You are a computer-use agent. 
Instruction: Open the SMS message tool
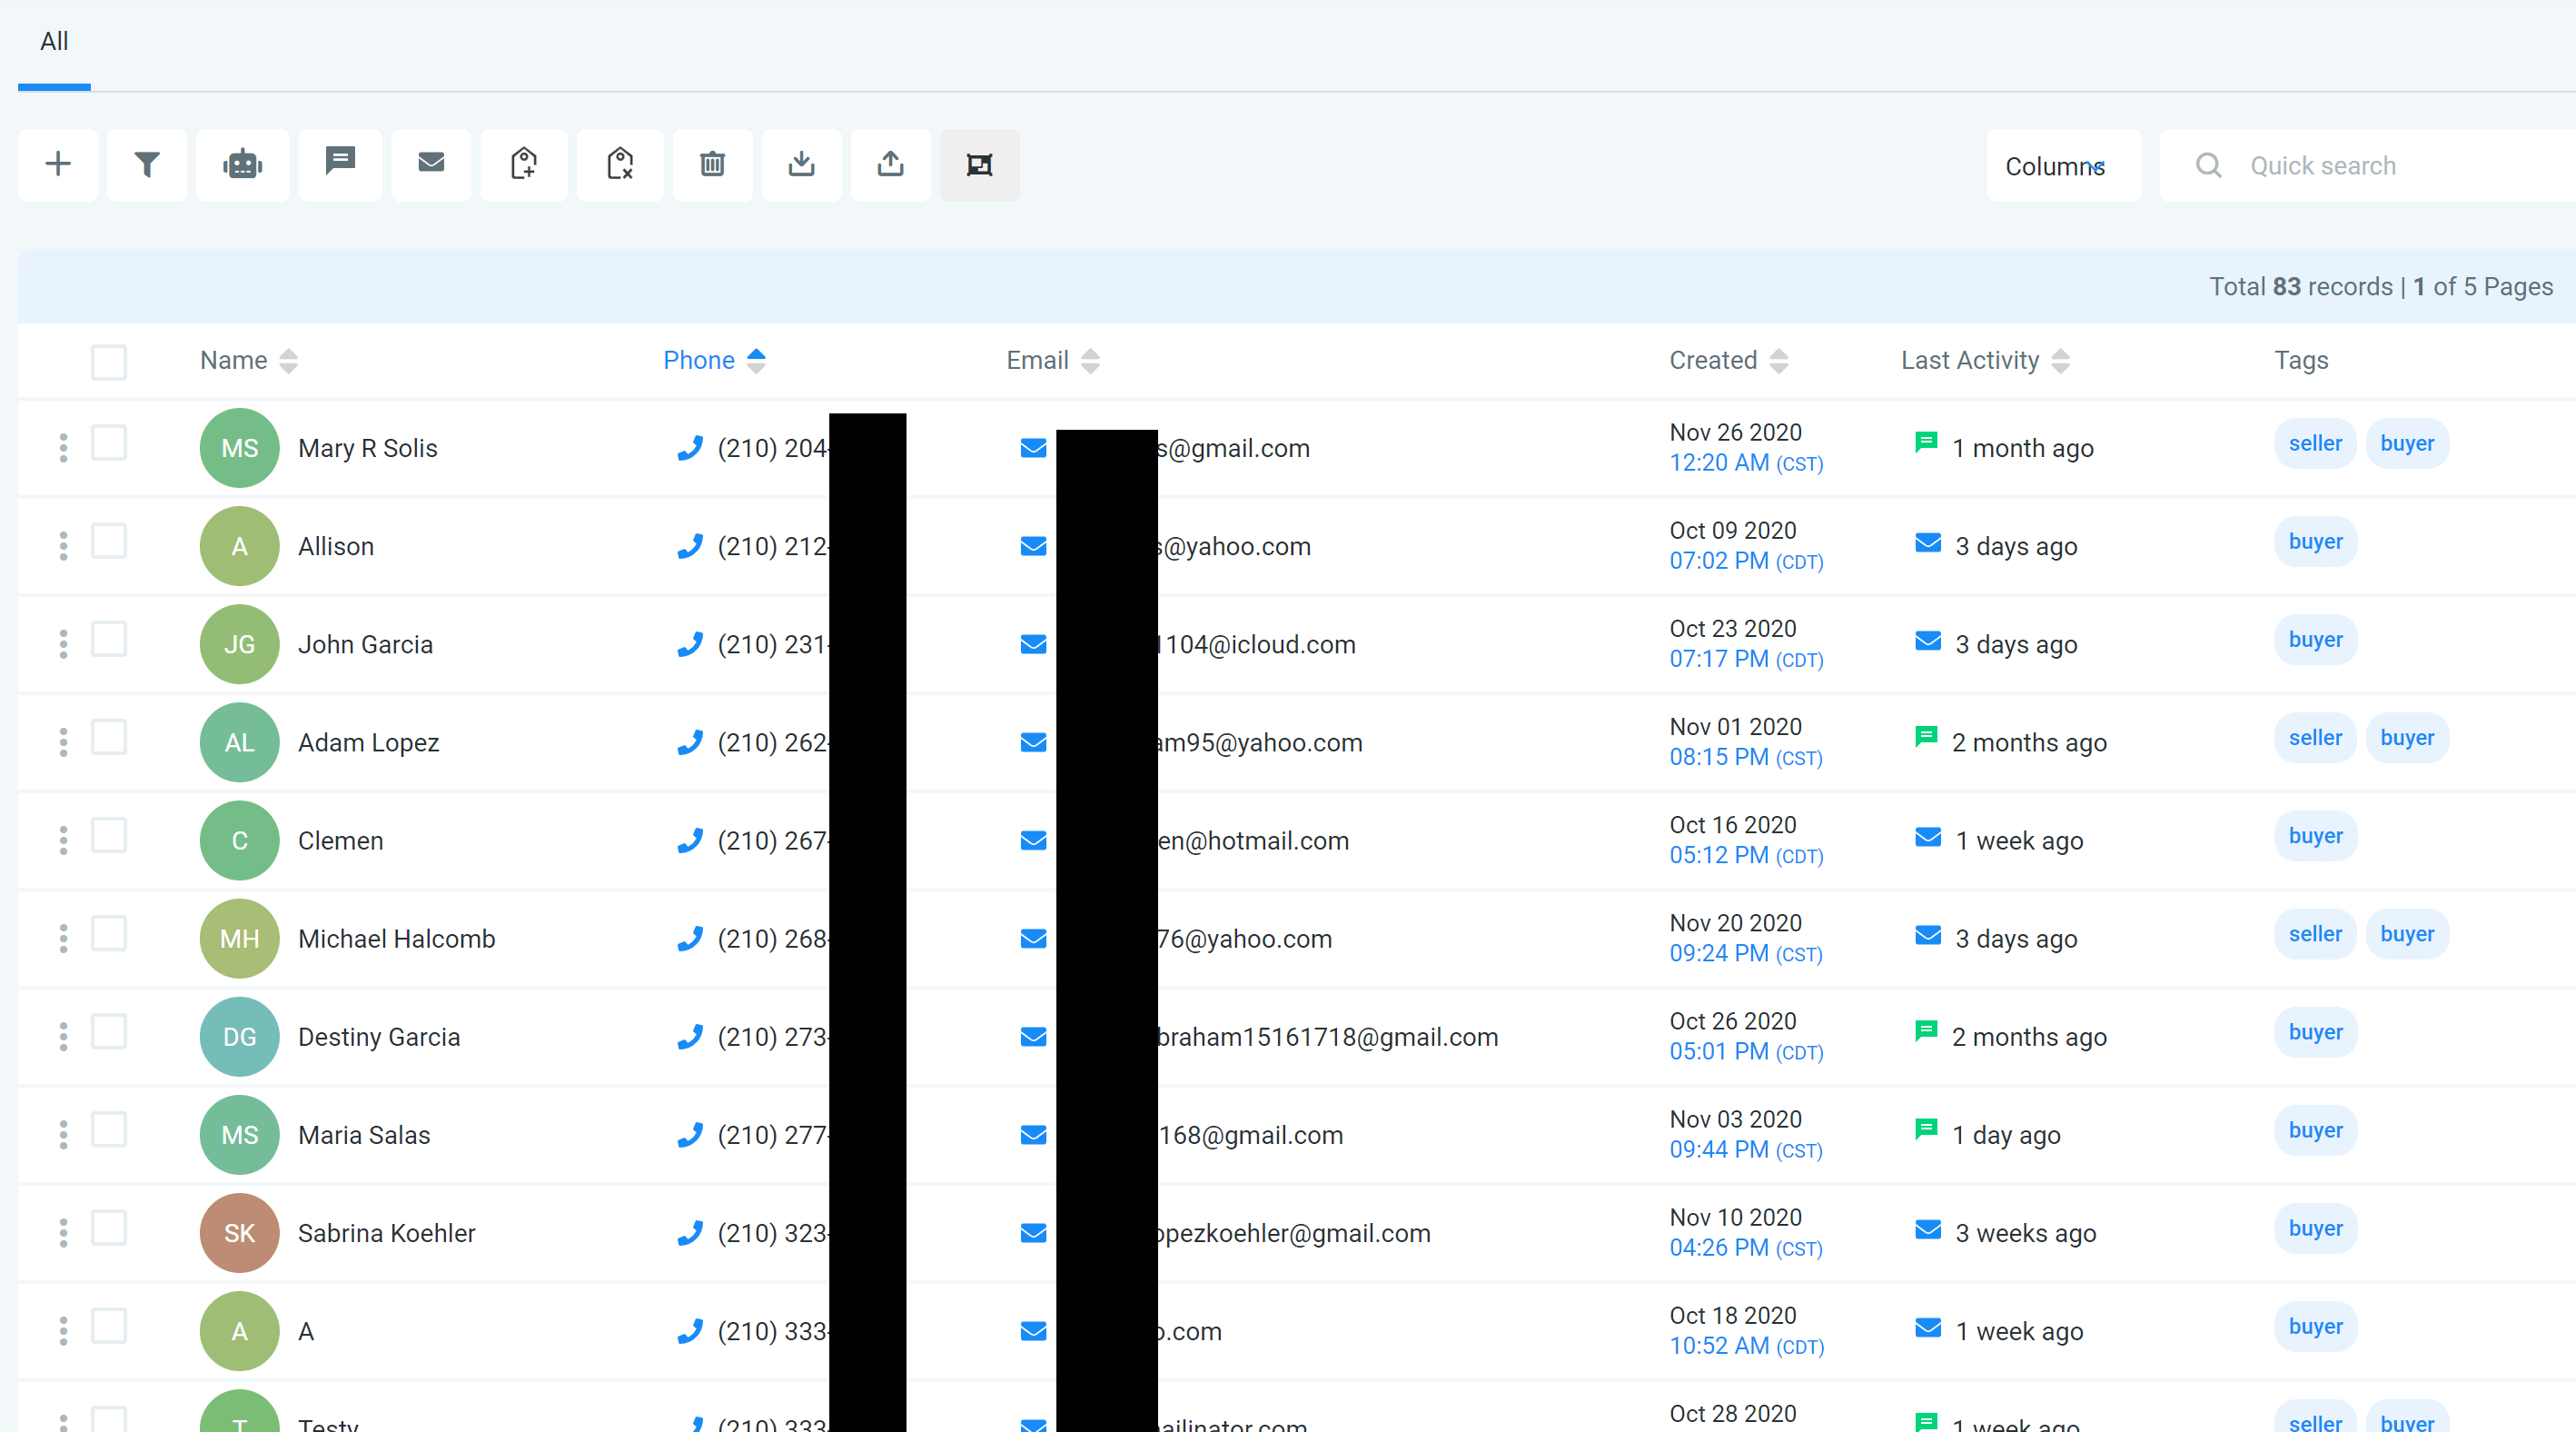tap(340, 164)
